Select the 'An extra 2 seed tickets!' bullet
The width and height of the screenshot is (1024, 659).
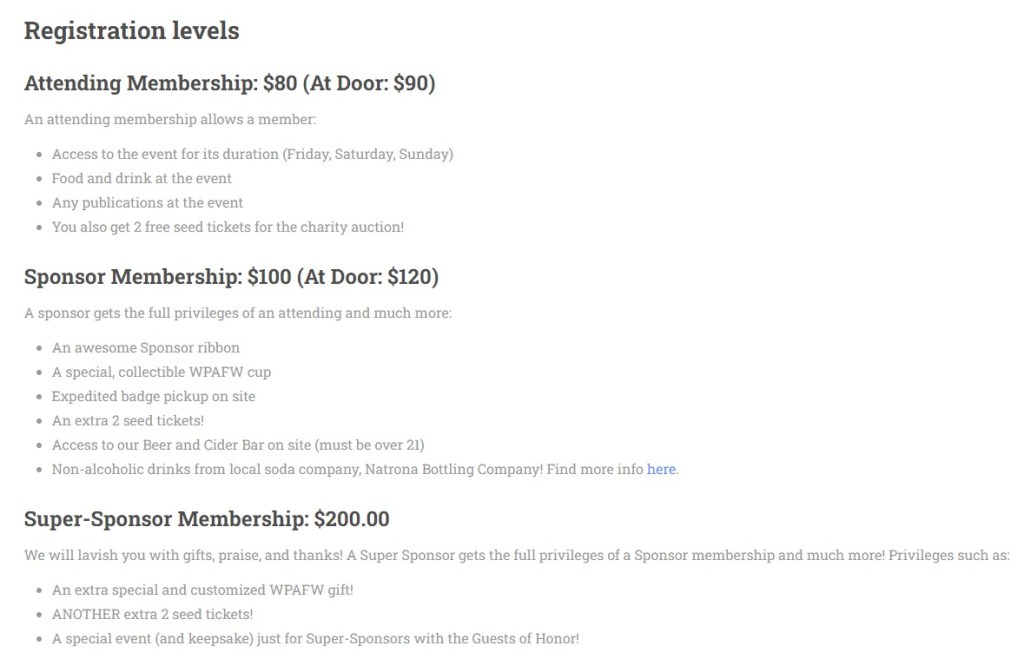pos(128,421)
